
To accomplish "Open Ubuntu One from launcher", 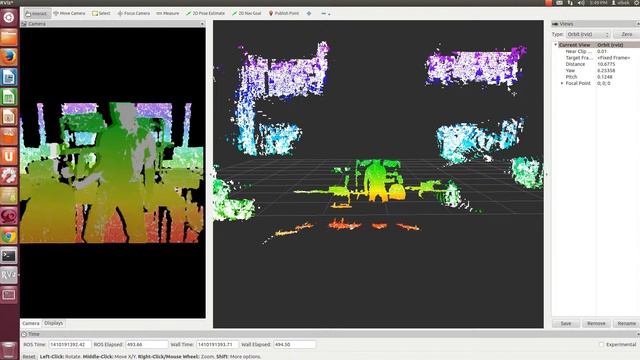I will [9, 156].
